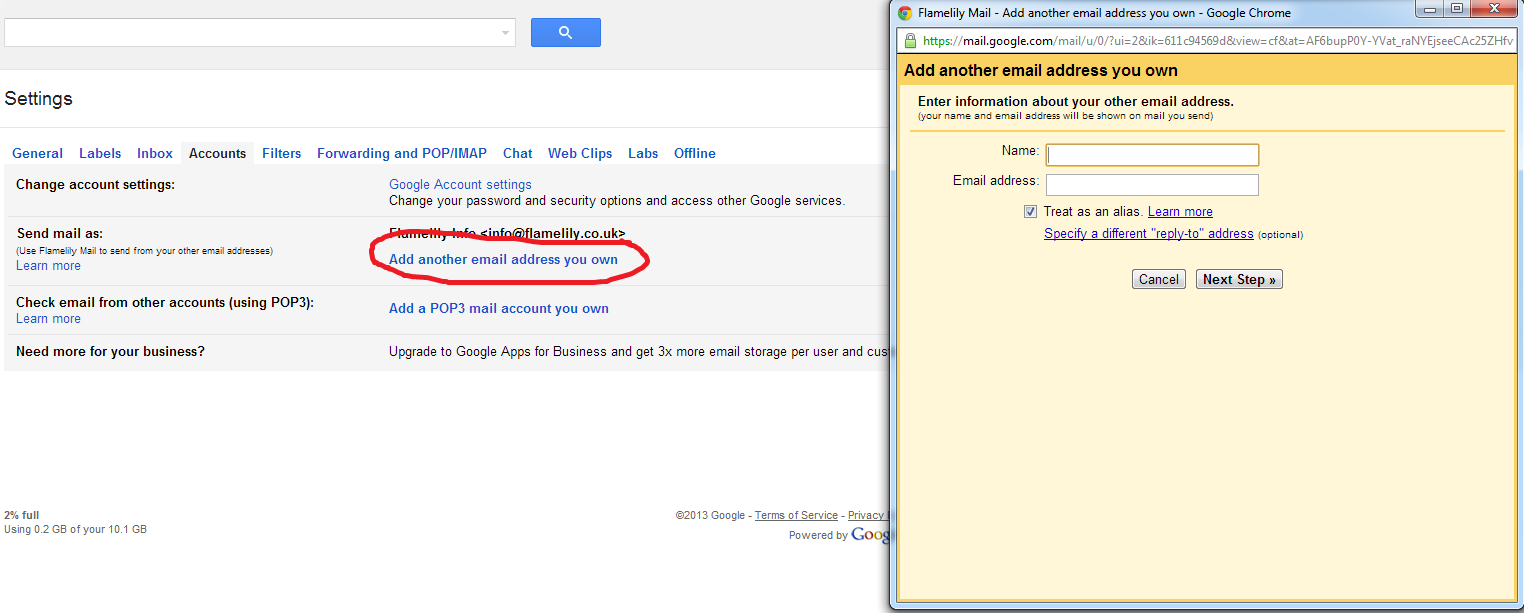Viewport: 1524px width, 613px height.
Task: Open 'Add a POP3 mail account you own'
Action: click(x=498, y=308)
